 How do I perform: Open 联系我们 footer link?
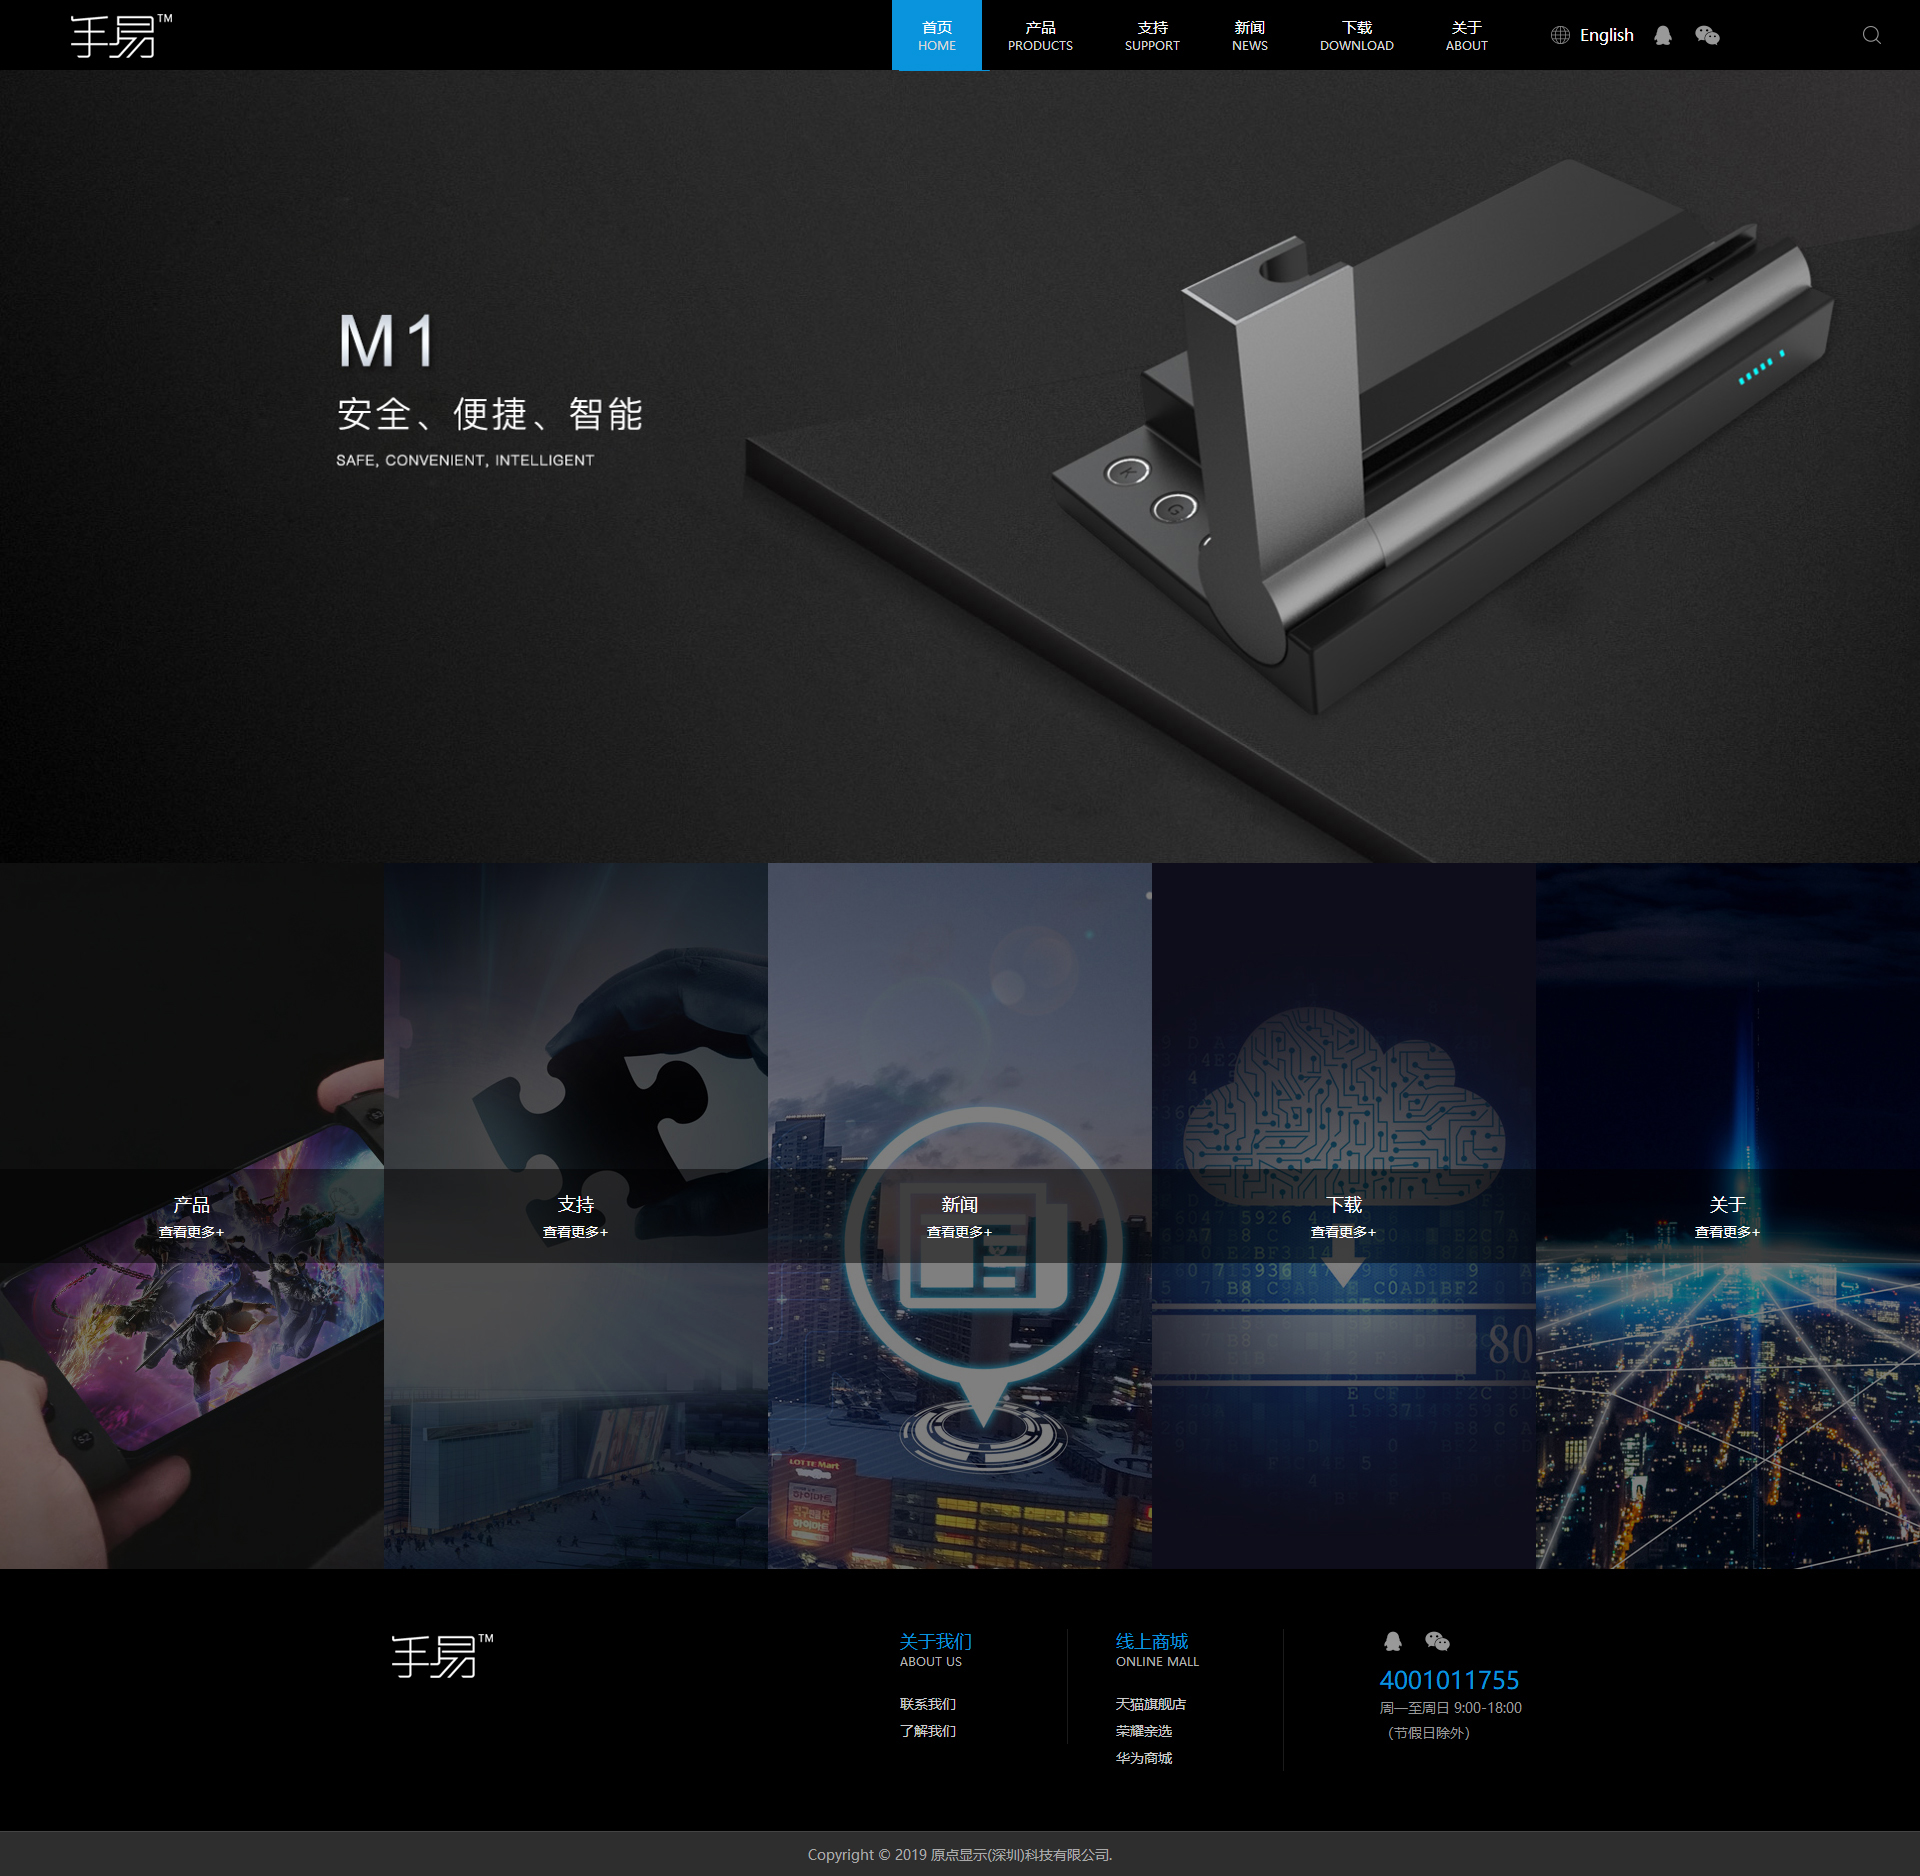[x=927, y=1704]
